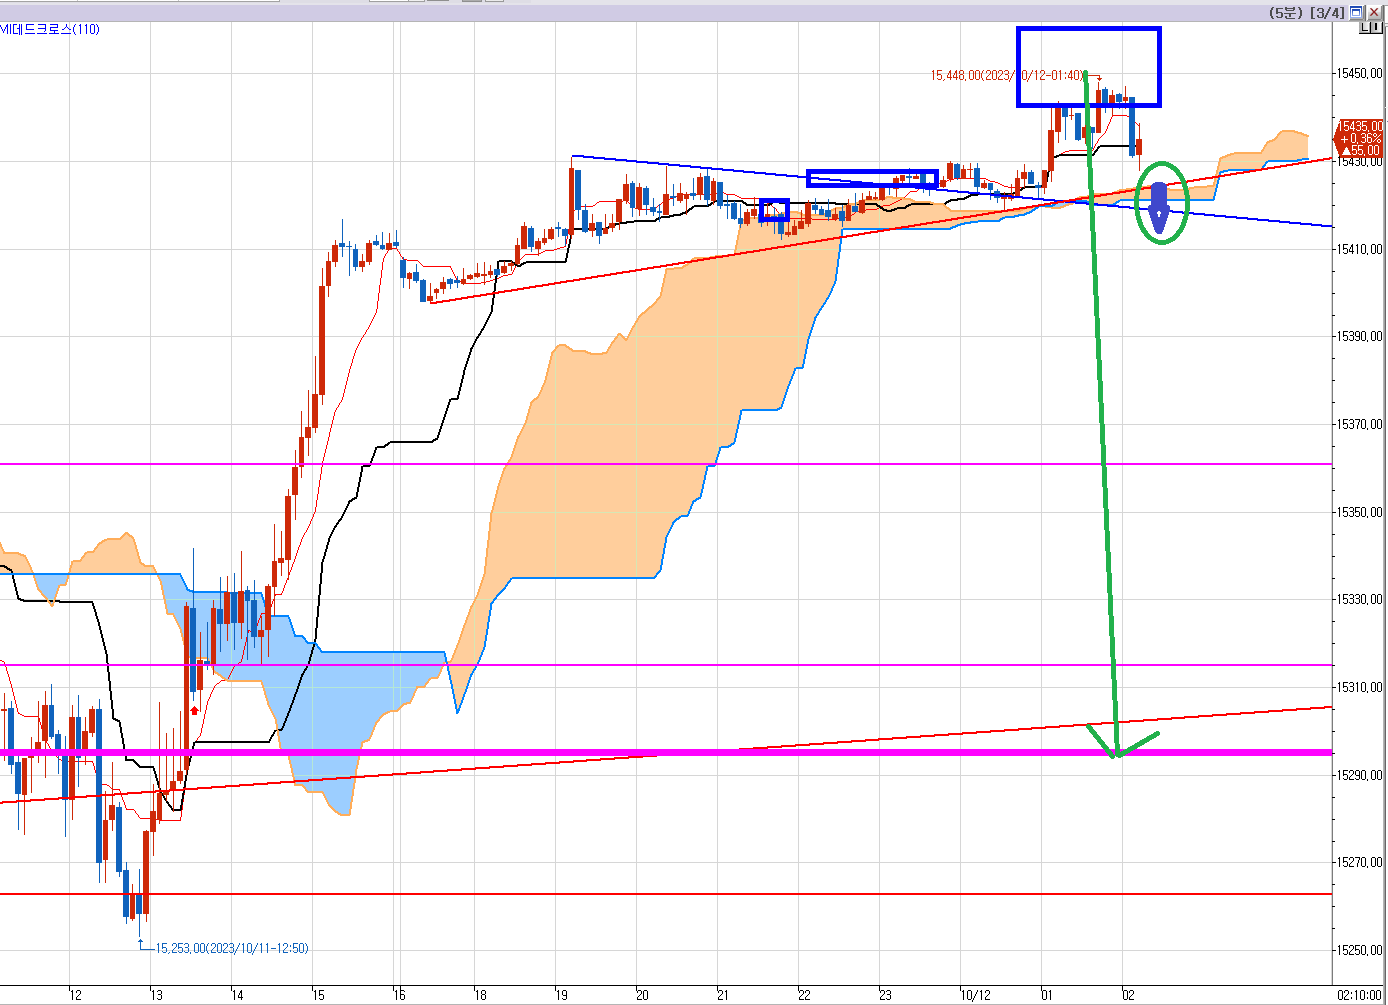Click the 15410,00 price axis label

tap(1360, 249)
